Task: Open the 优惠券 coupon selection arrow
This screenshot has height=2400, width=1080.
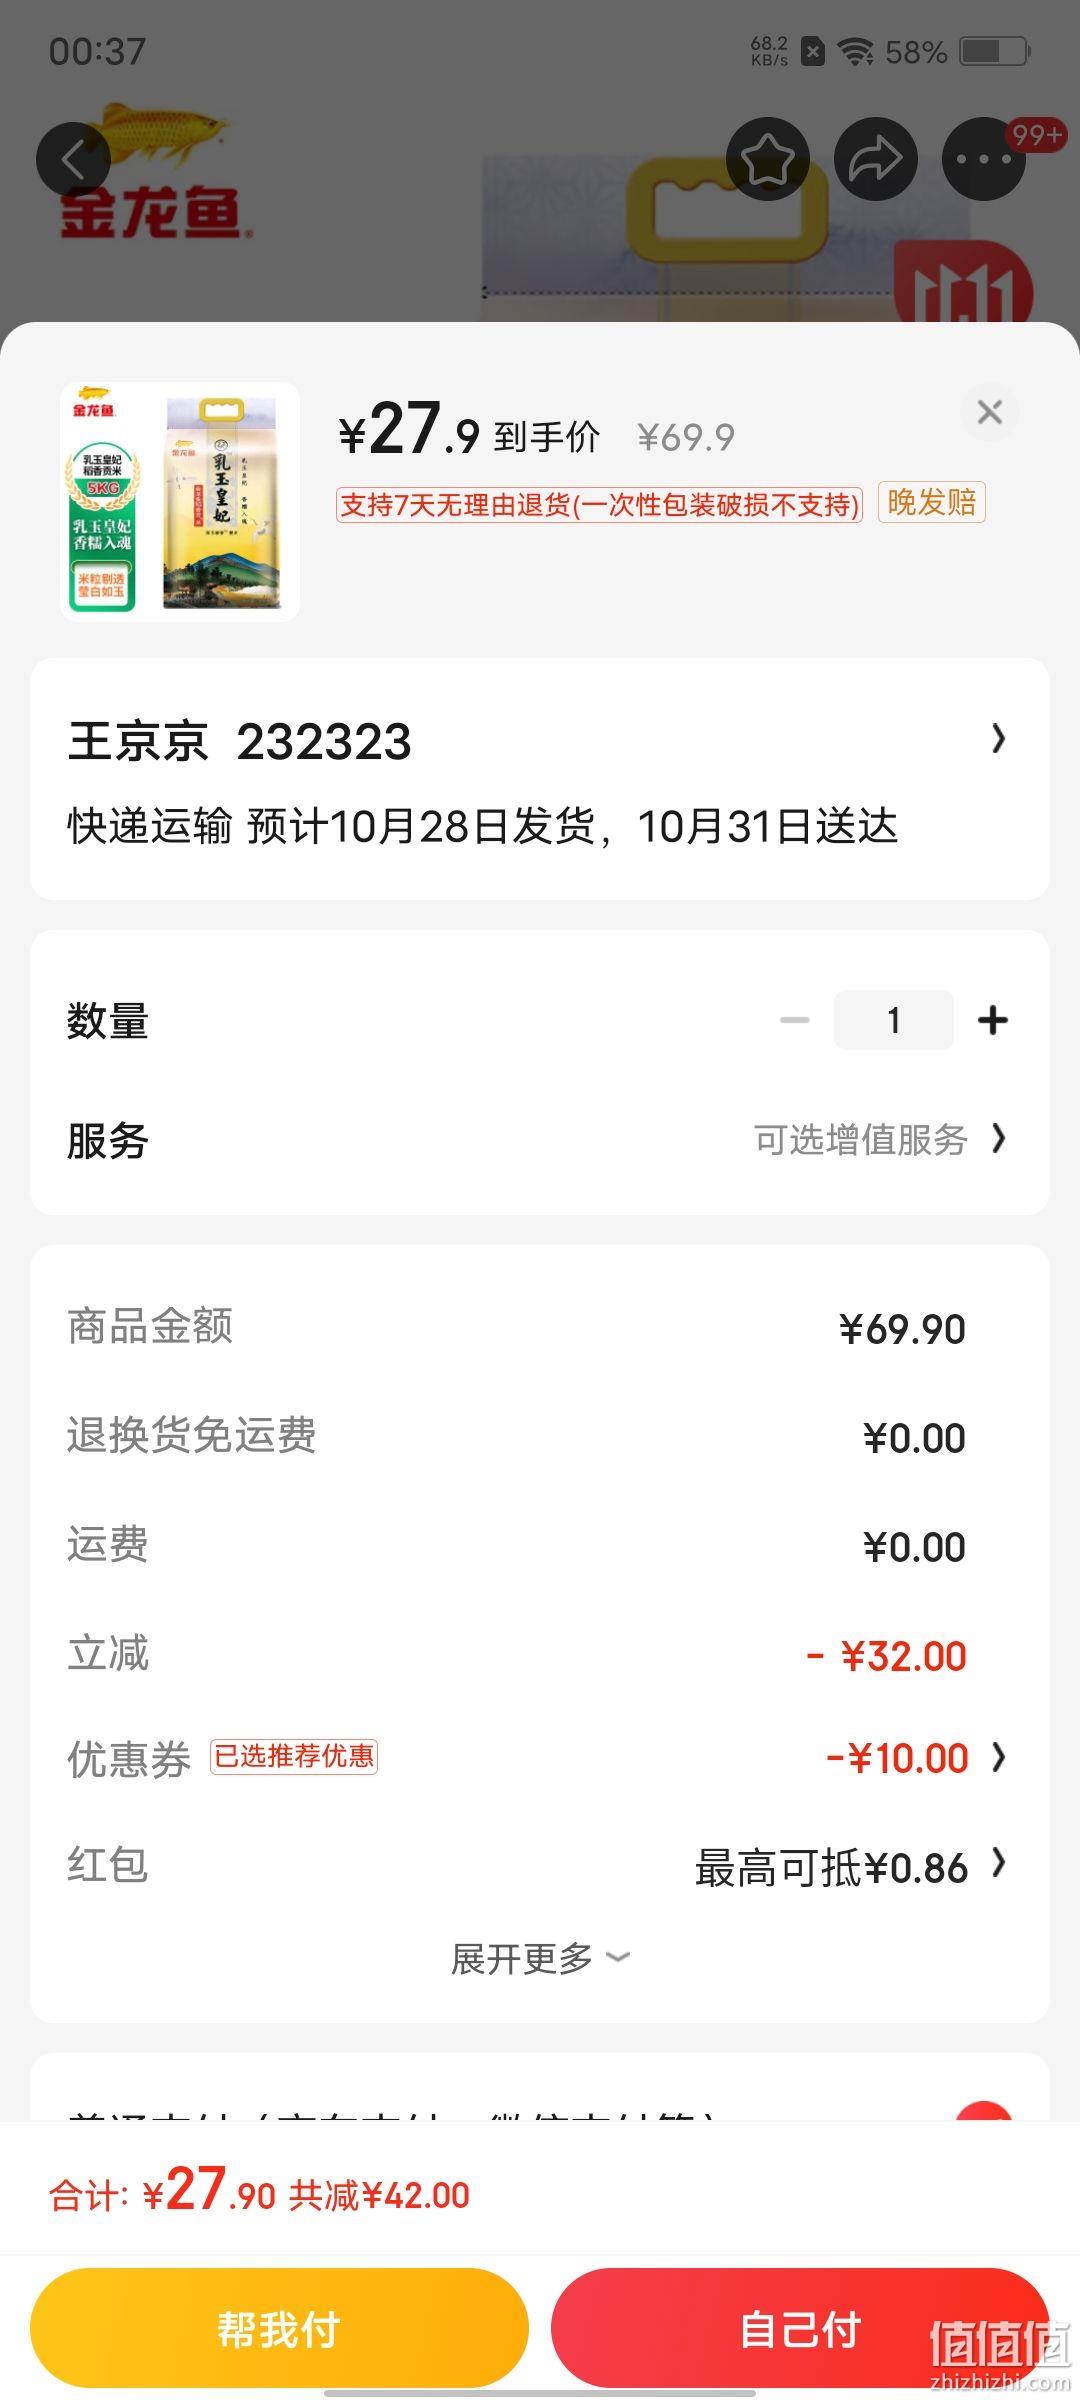Action: [x=998, y=1757]
